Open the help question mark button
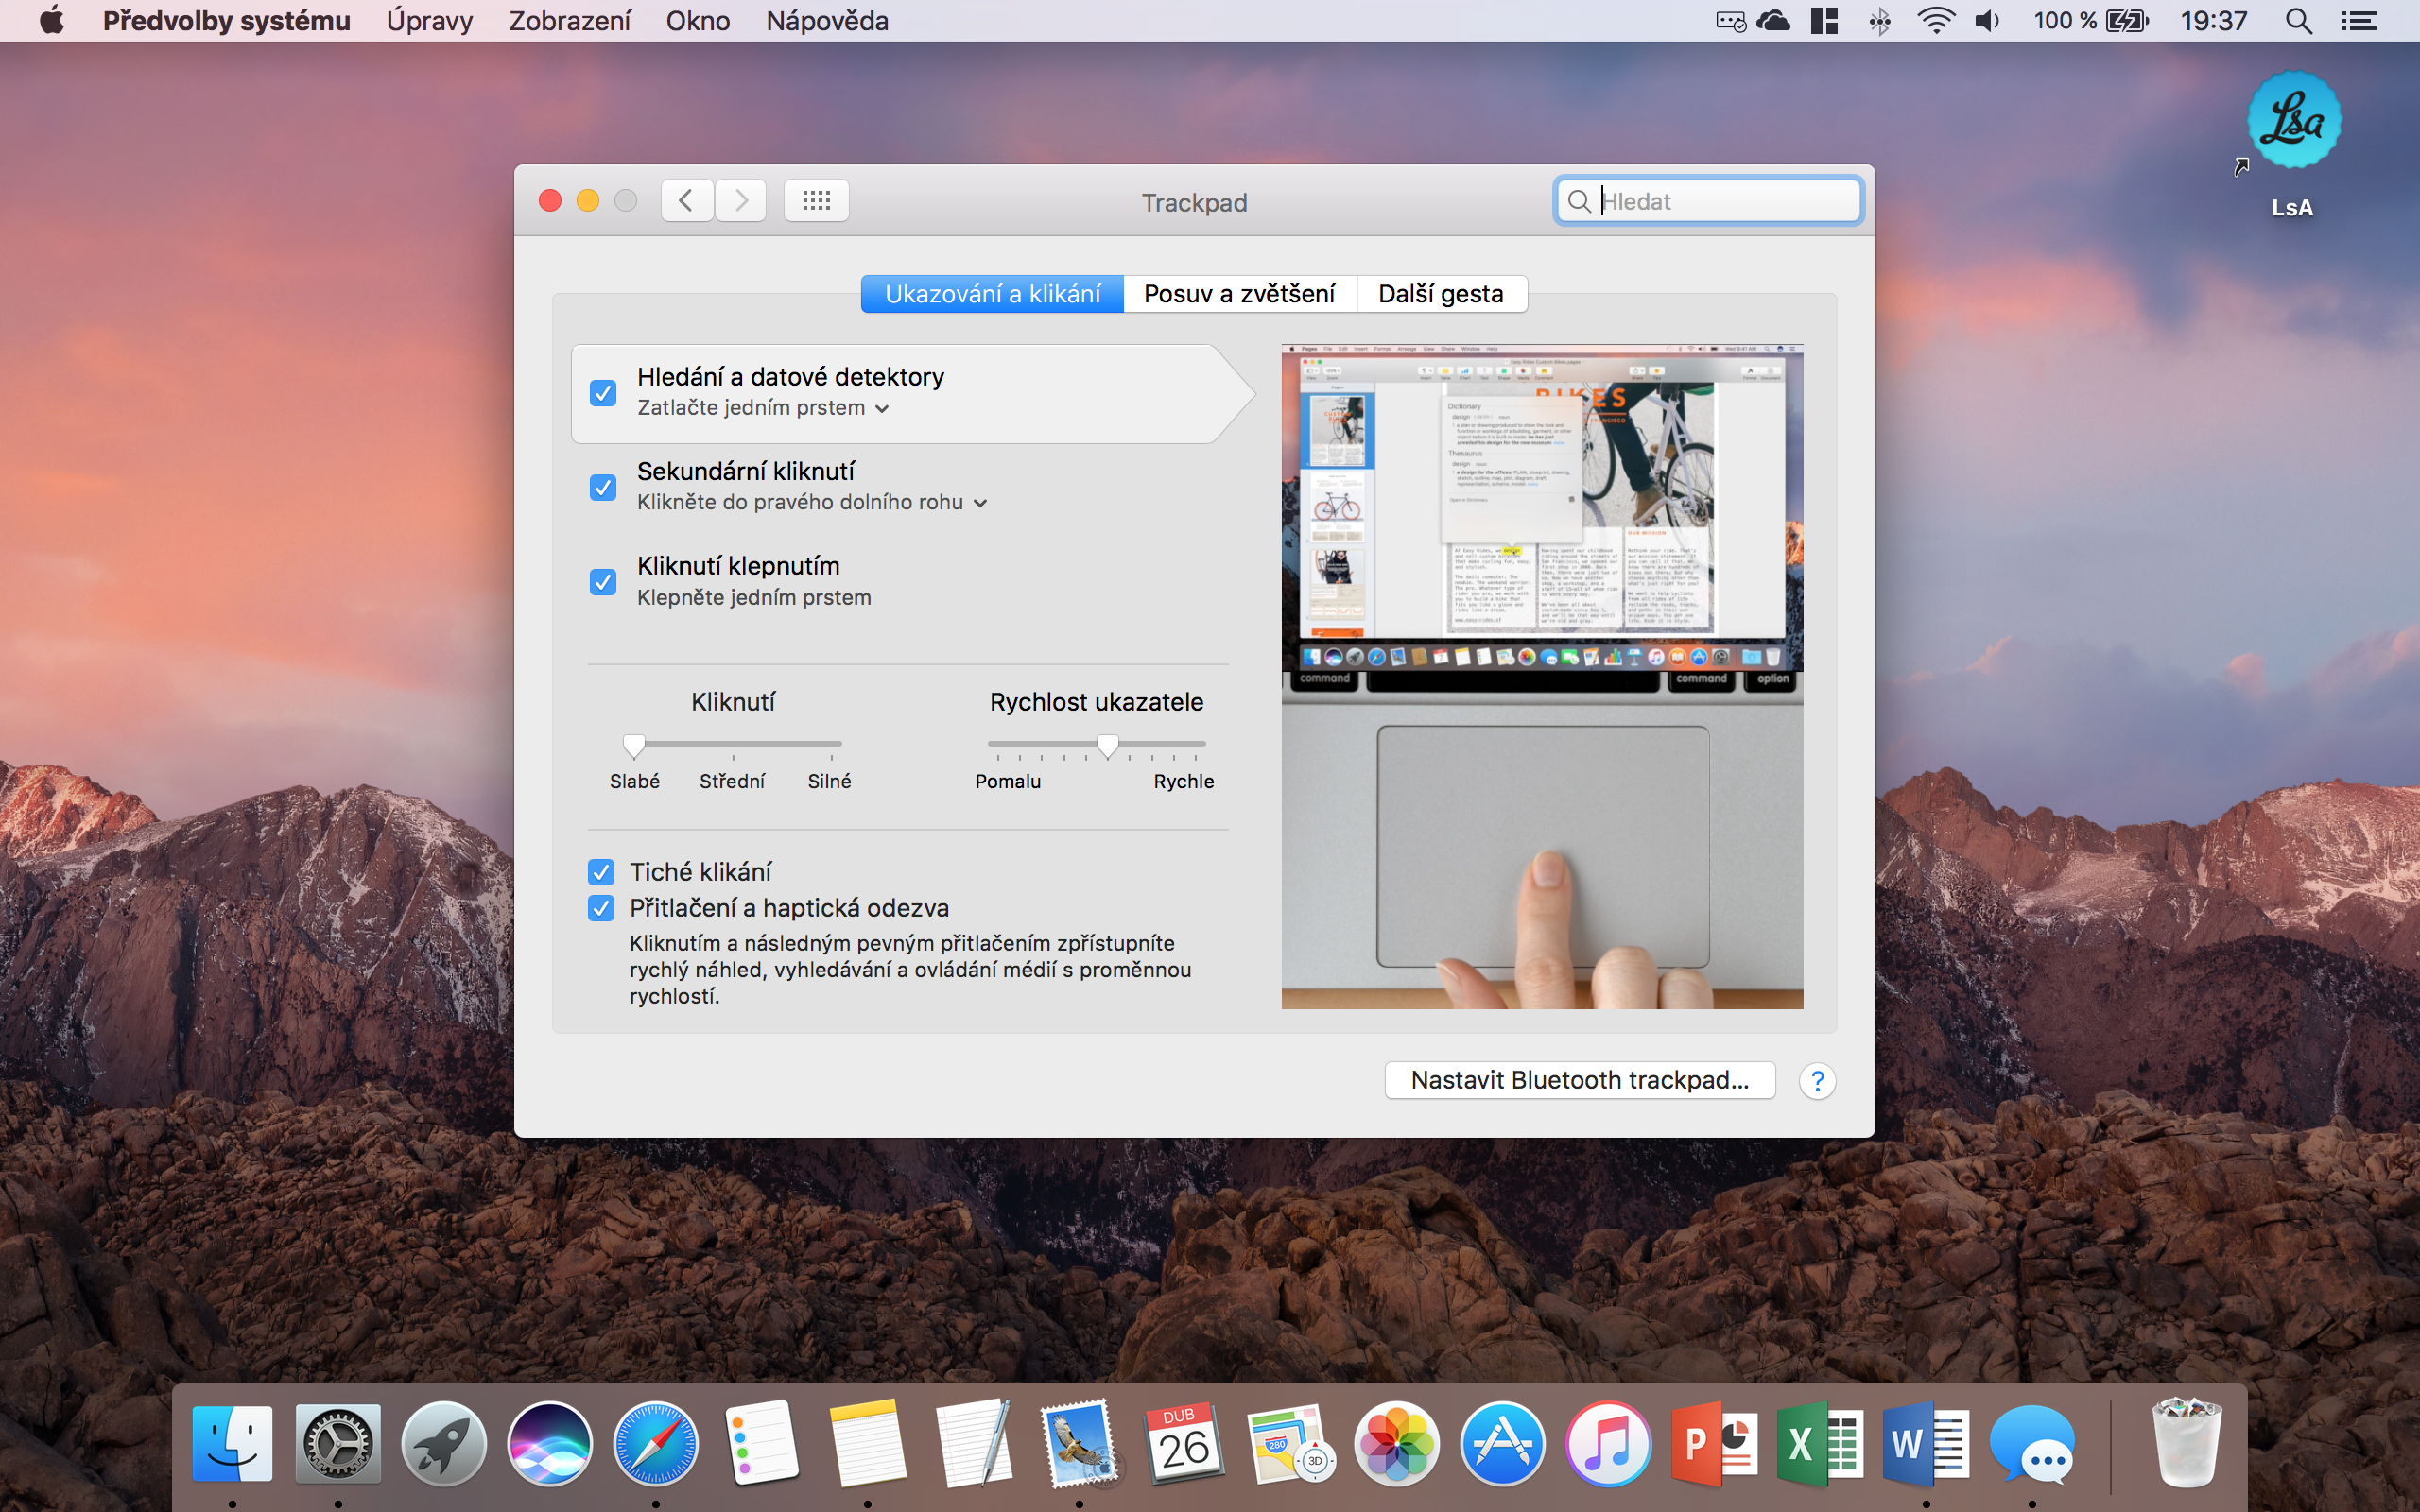The width and height of the screenshot is (2420, 1512). pos(1816,1081)
